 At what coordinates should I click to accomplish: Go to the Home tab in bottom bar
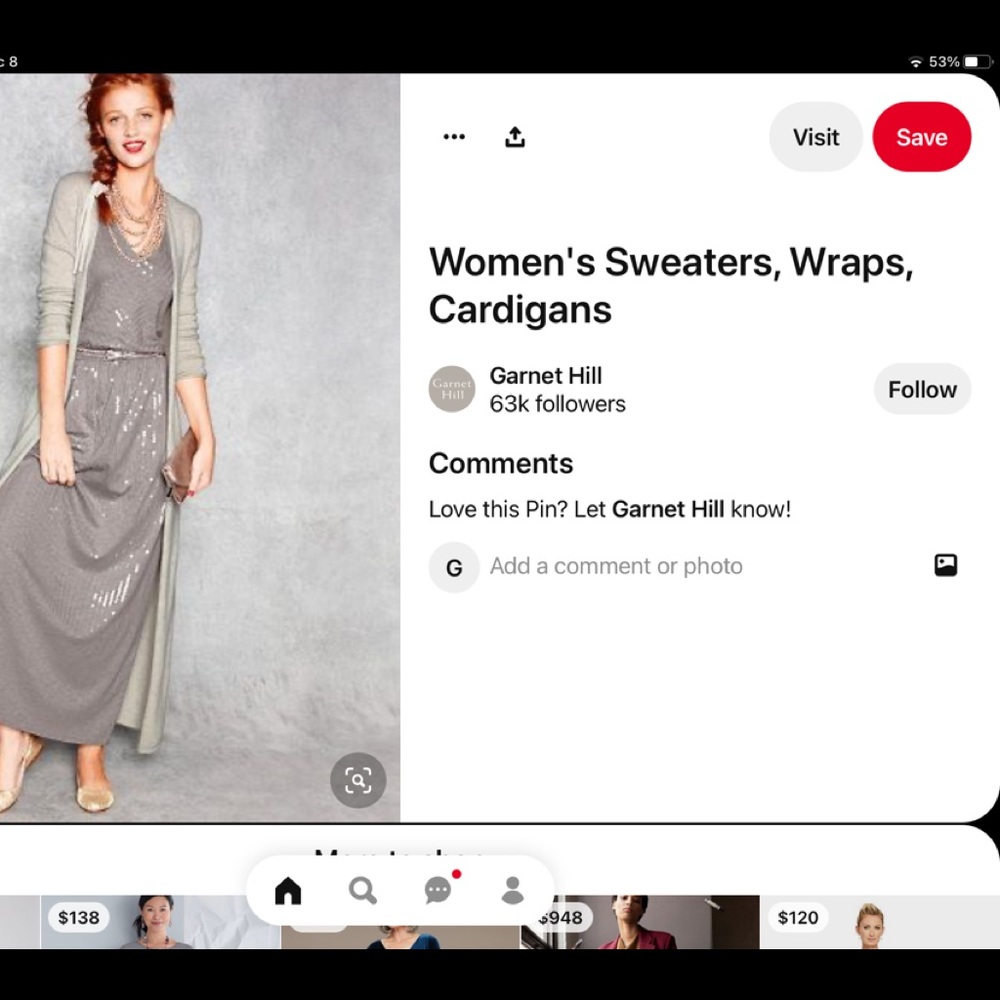pos(288,890)
